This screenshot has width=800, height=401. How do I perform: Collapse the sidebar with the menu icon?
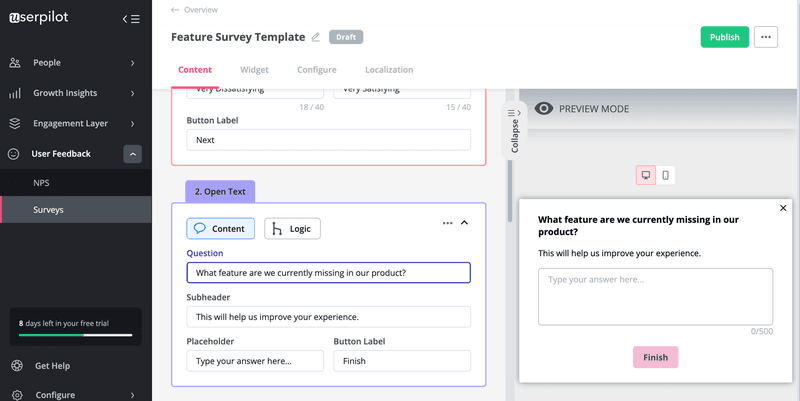coord(131,18)
